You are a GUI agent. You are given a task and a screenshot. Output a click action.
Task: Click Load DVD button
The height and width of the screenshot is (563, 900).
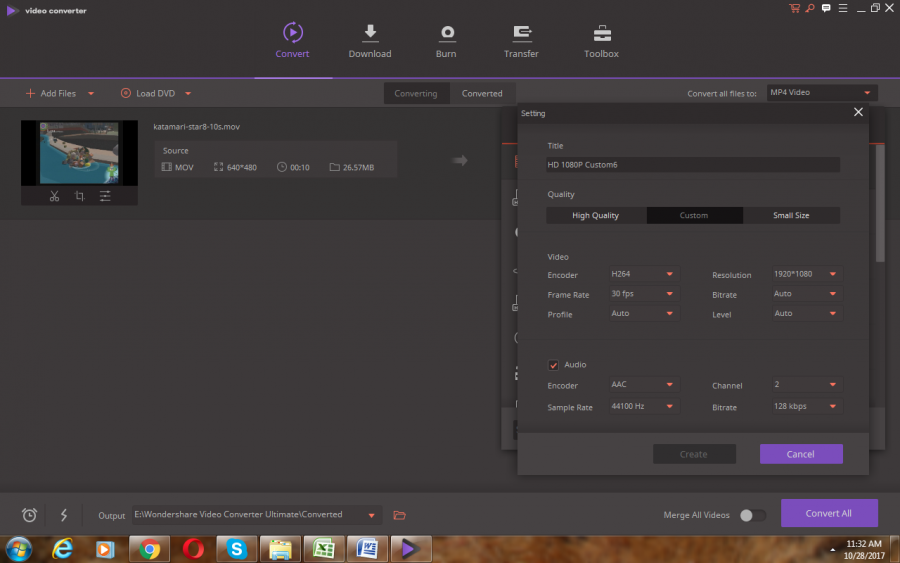(x=148, y=93)
